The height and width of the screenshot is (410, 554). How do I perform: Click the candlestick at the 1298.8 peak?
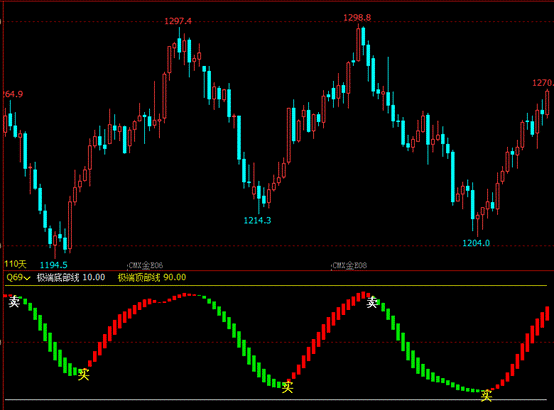point(358,44)
